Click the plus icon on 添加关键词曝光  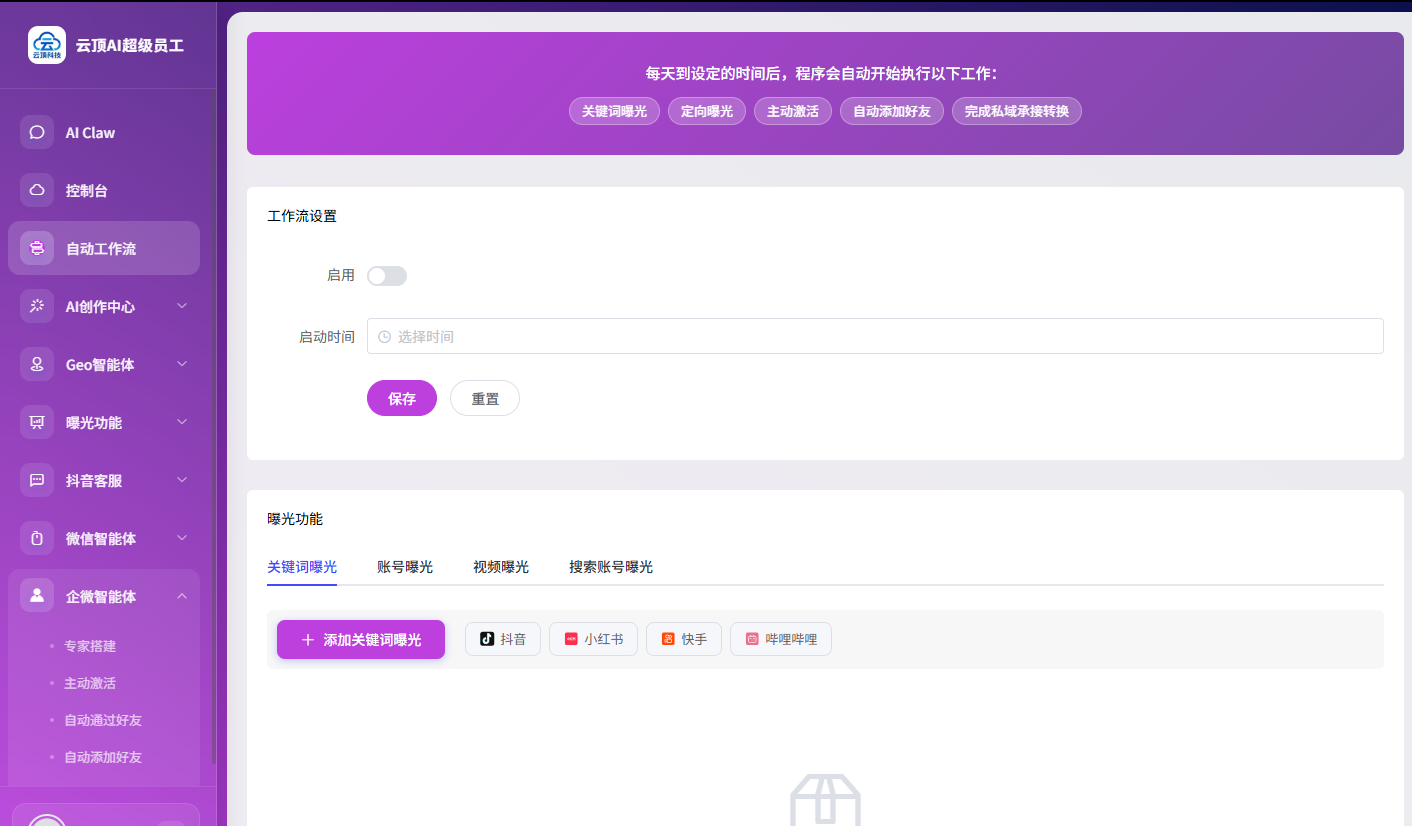[308, 640]
